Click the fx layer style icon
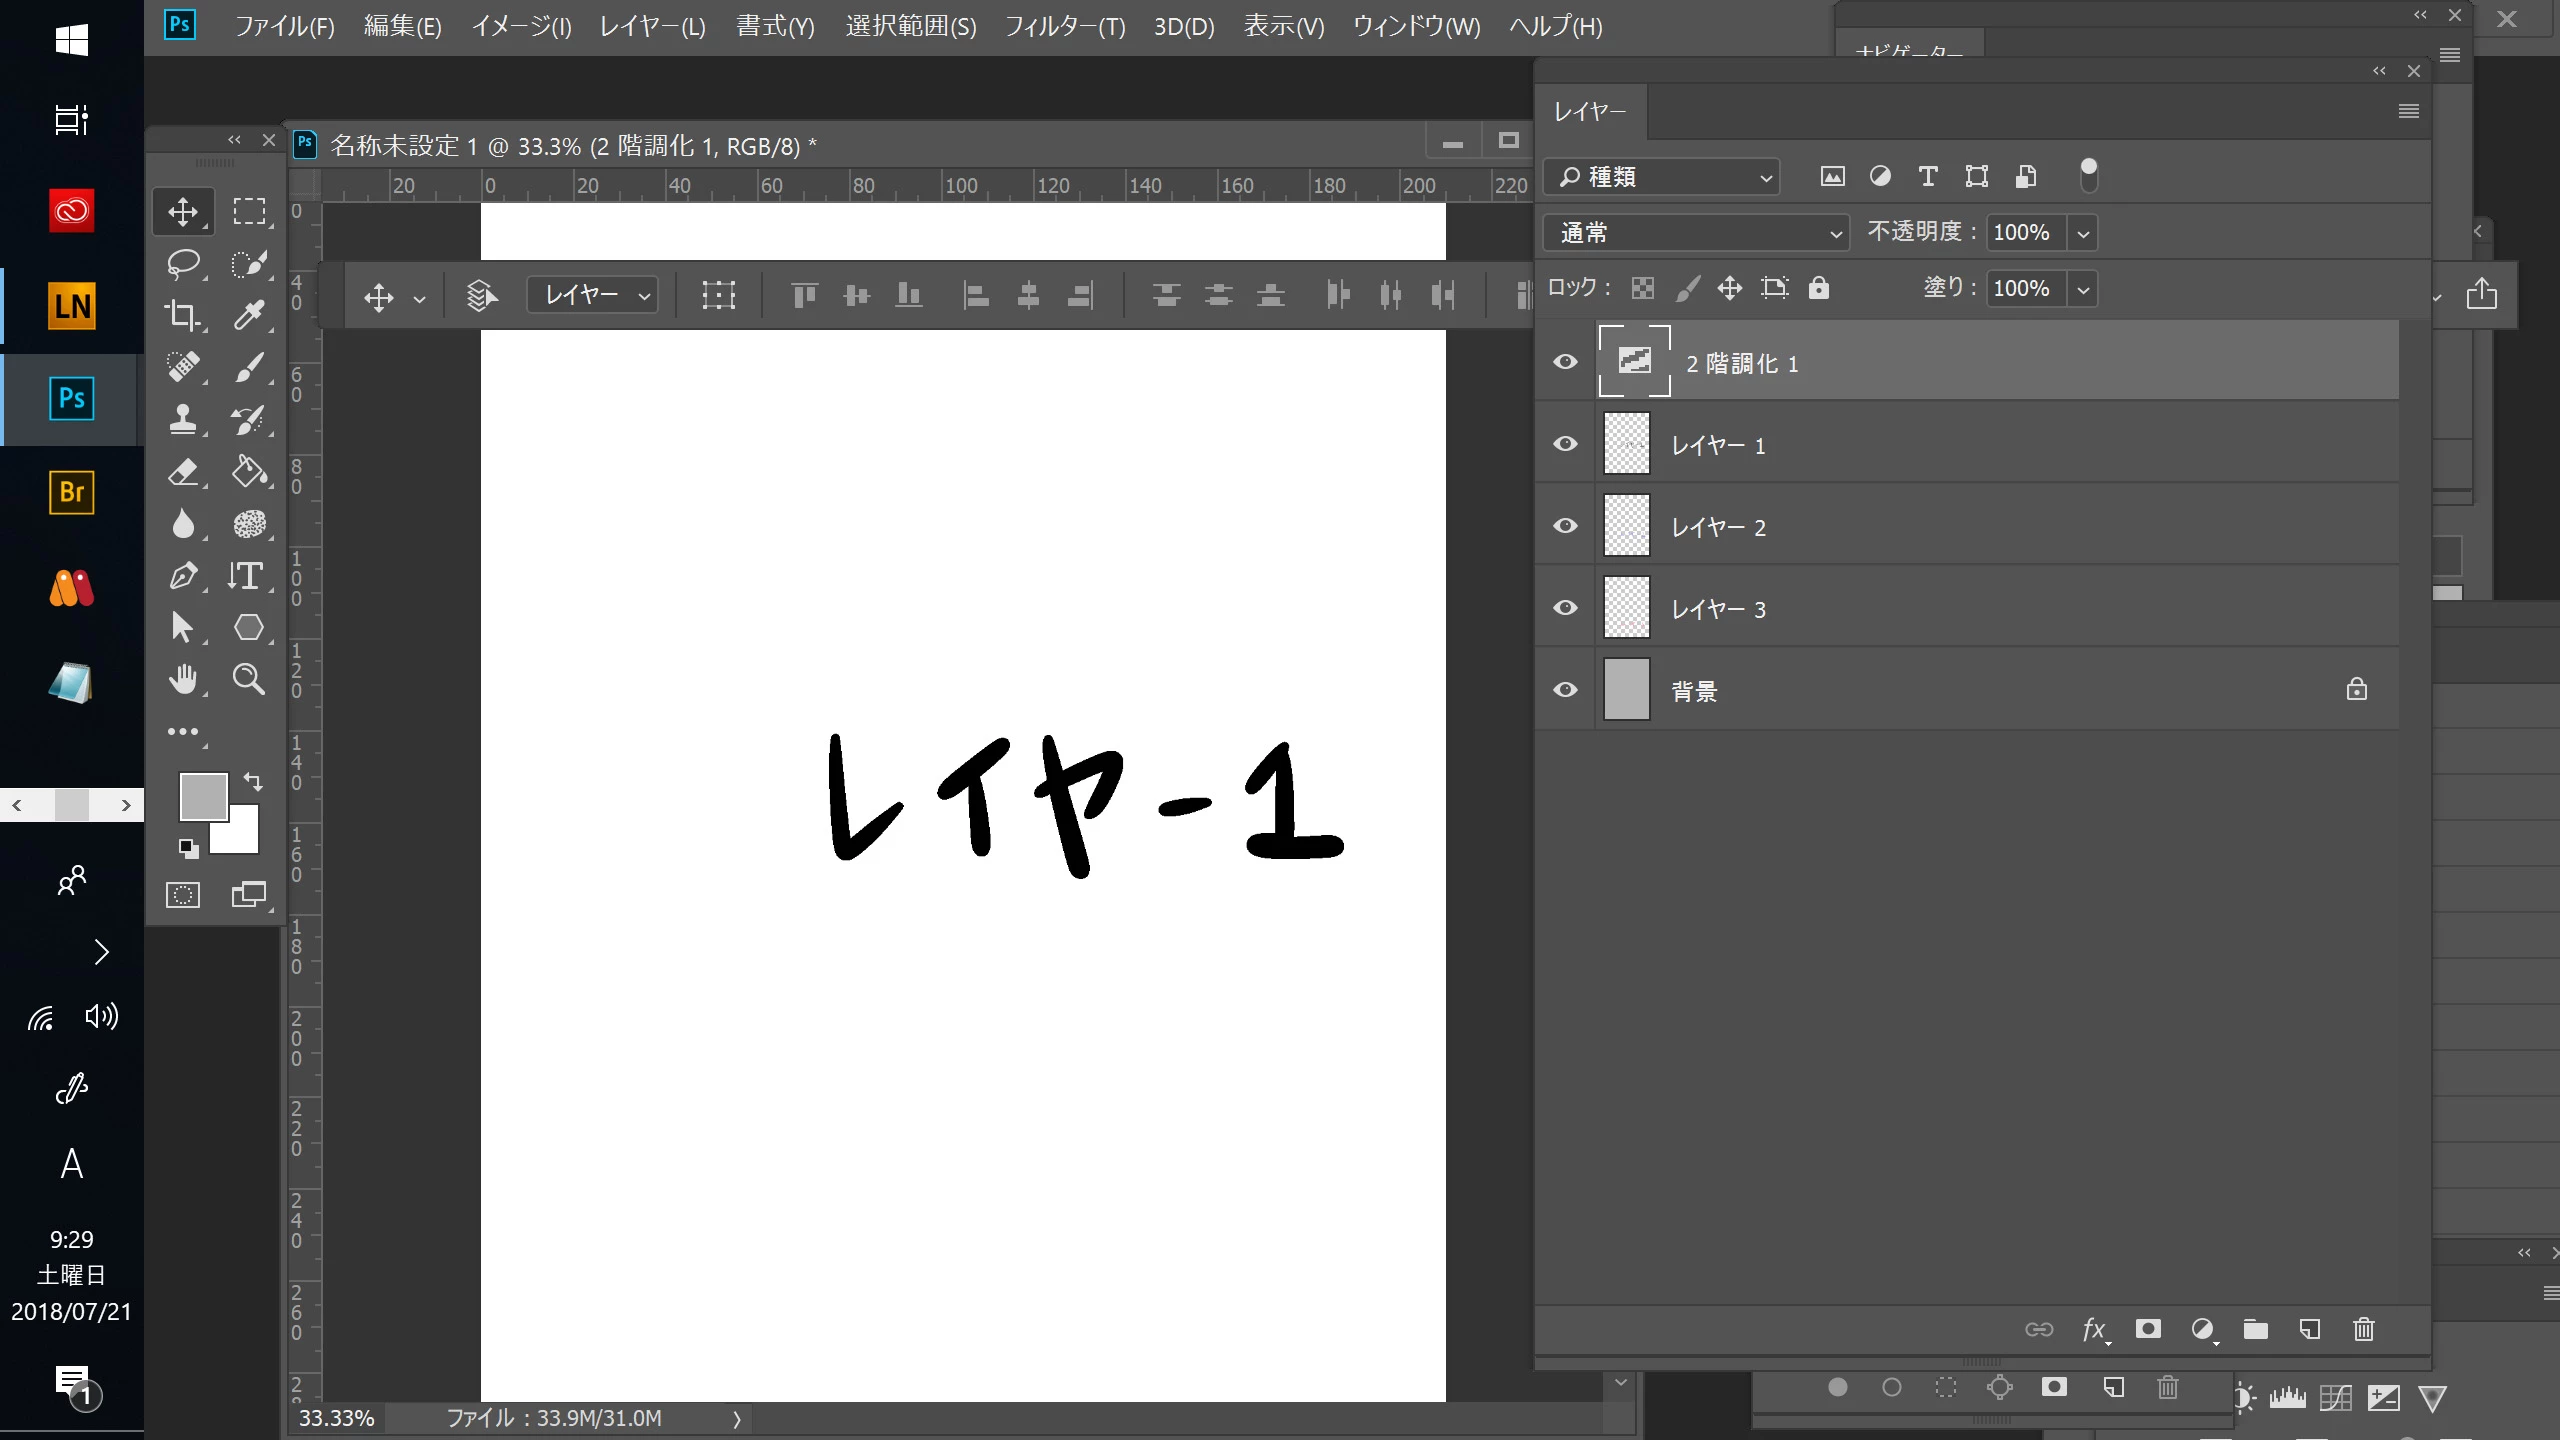The width and height of the screenshot is (2560, 1440). [2093, 1329]
